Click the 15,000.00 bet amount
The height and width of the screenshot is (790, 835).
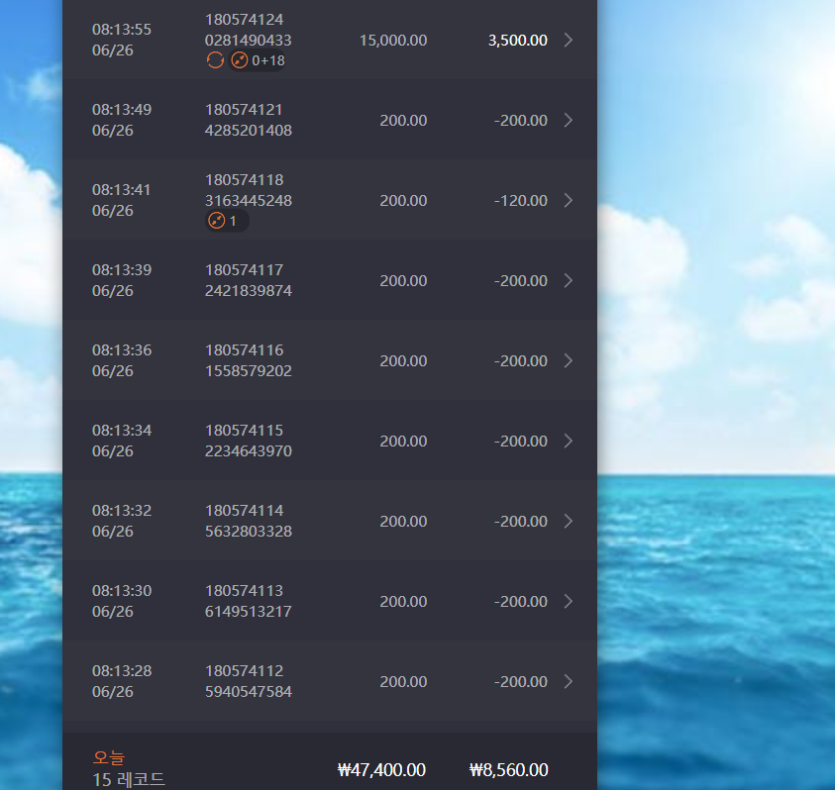click(x=393, y=40)
